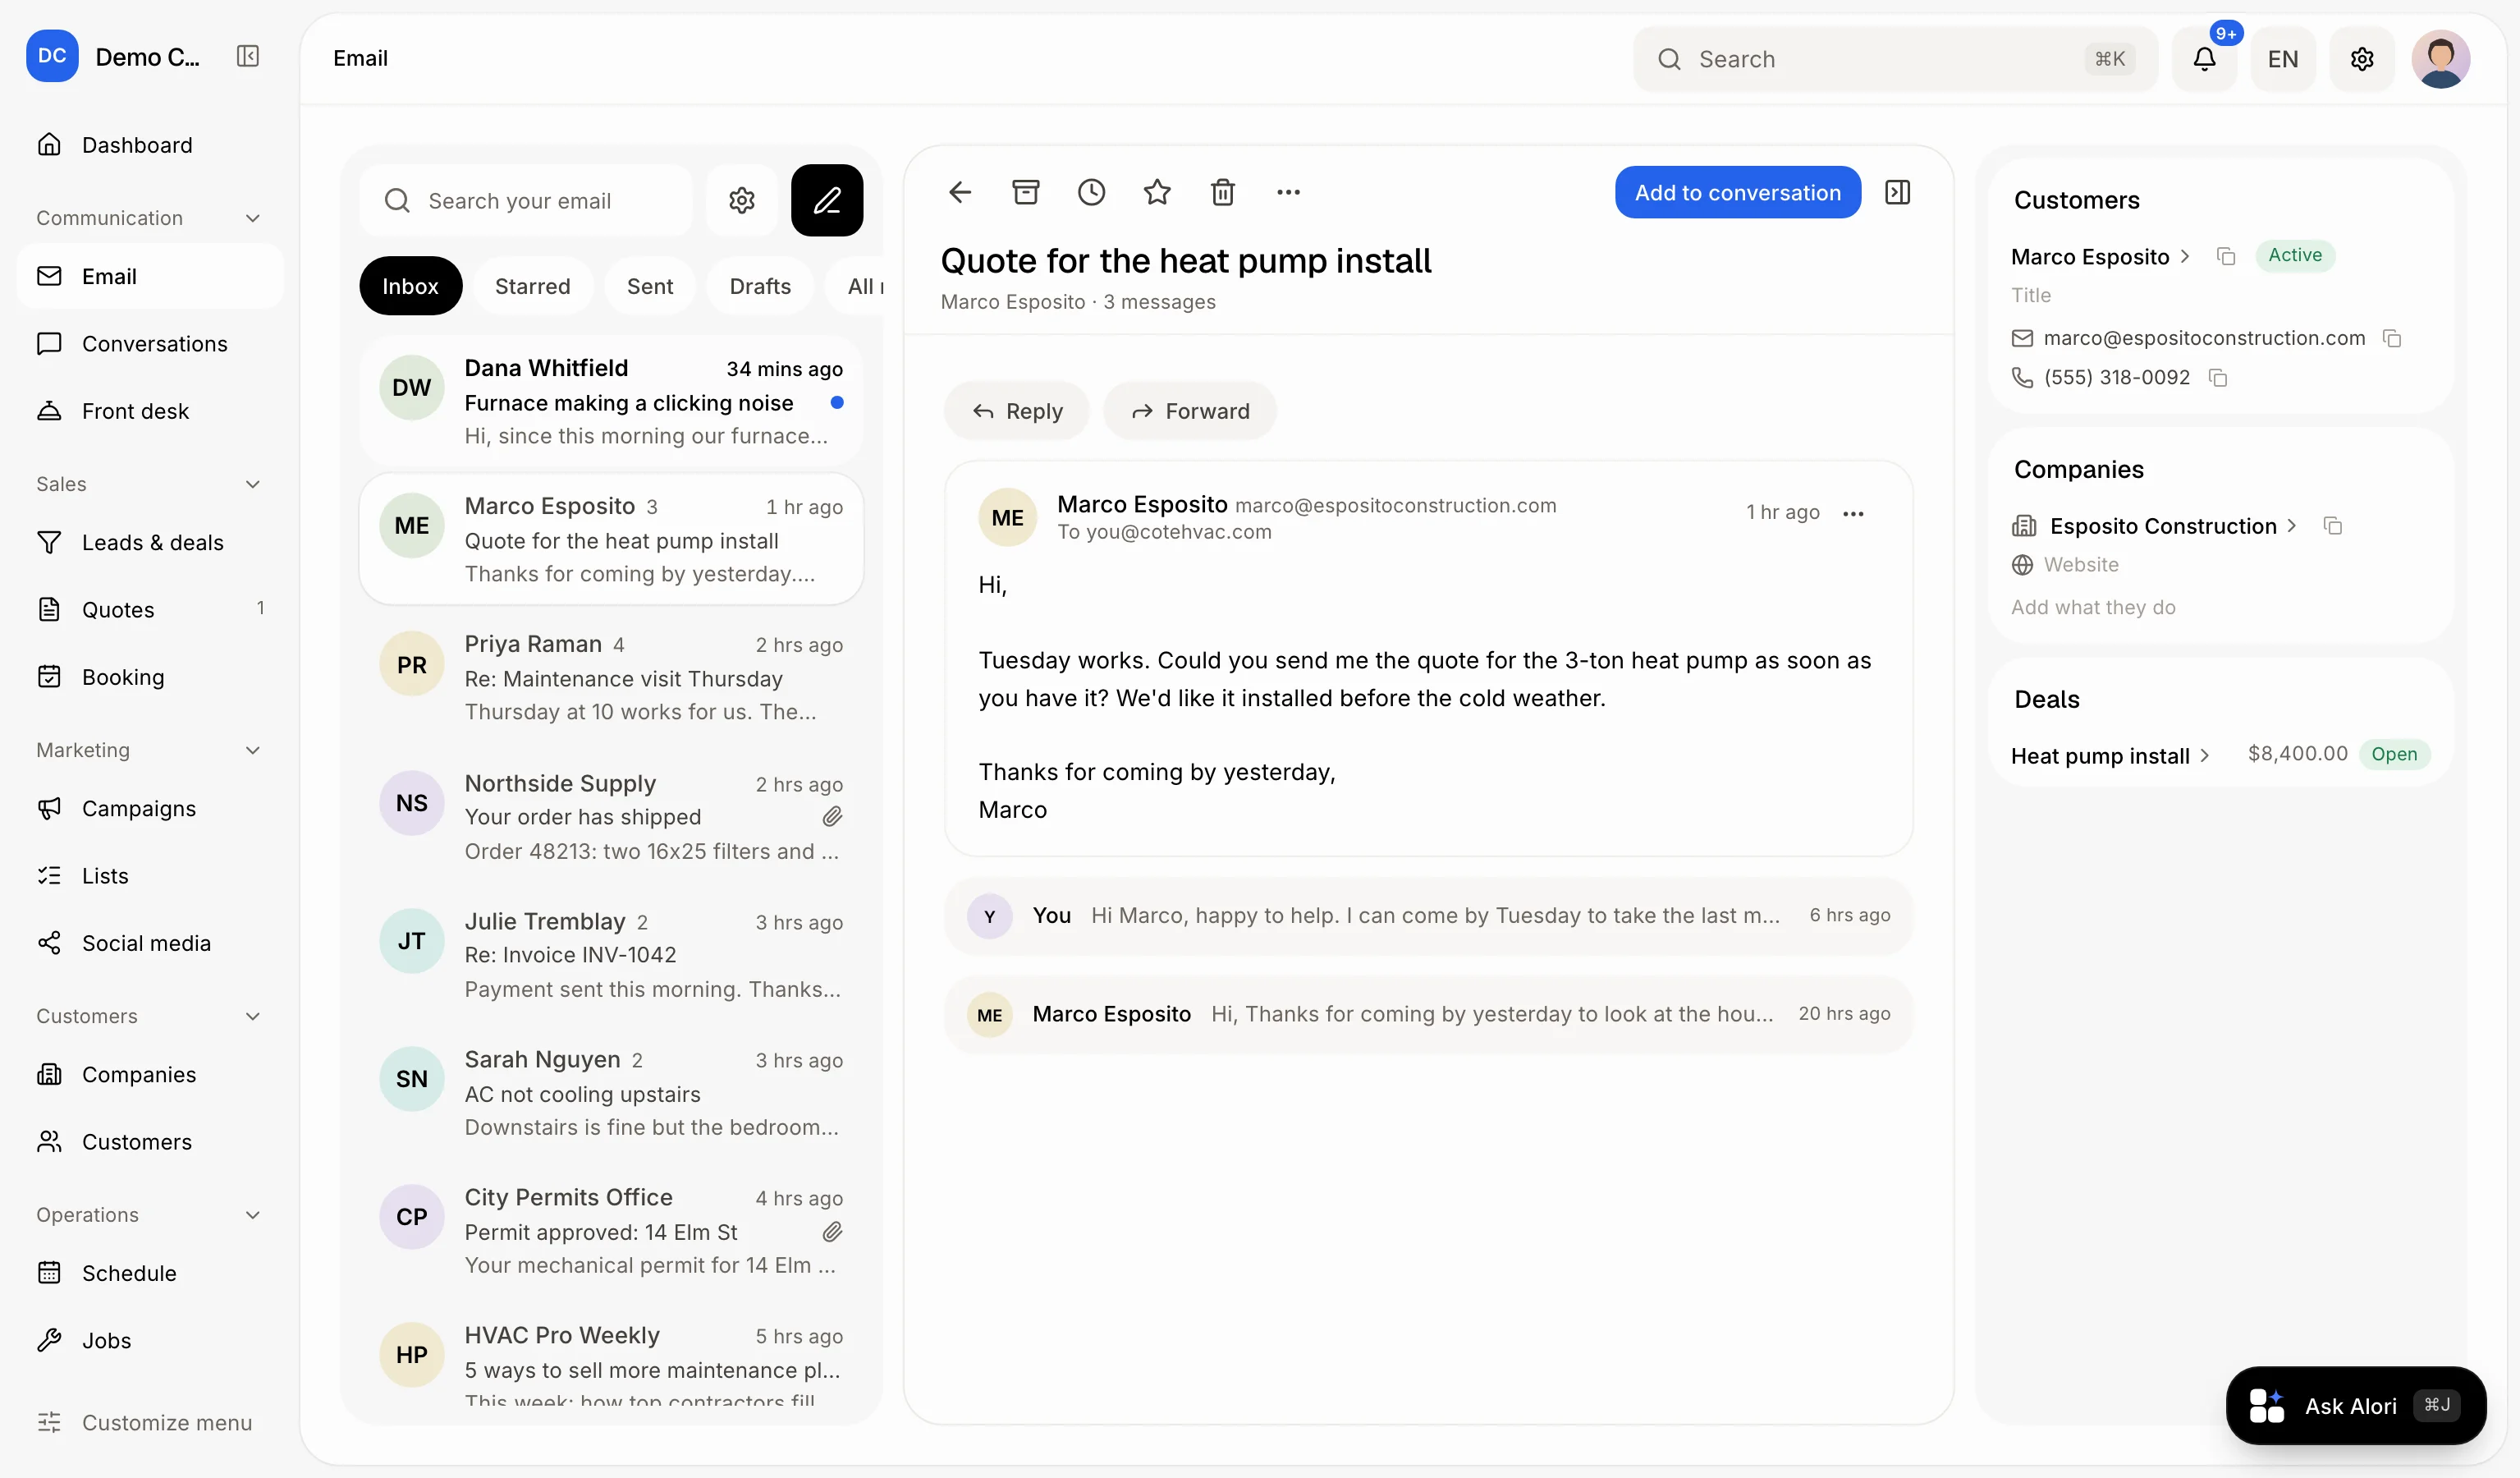This screenshot has height=1478, width=2520.
Task: Star the heat pump quote email
Action: (x=1157, y=192)
